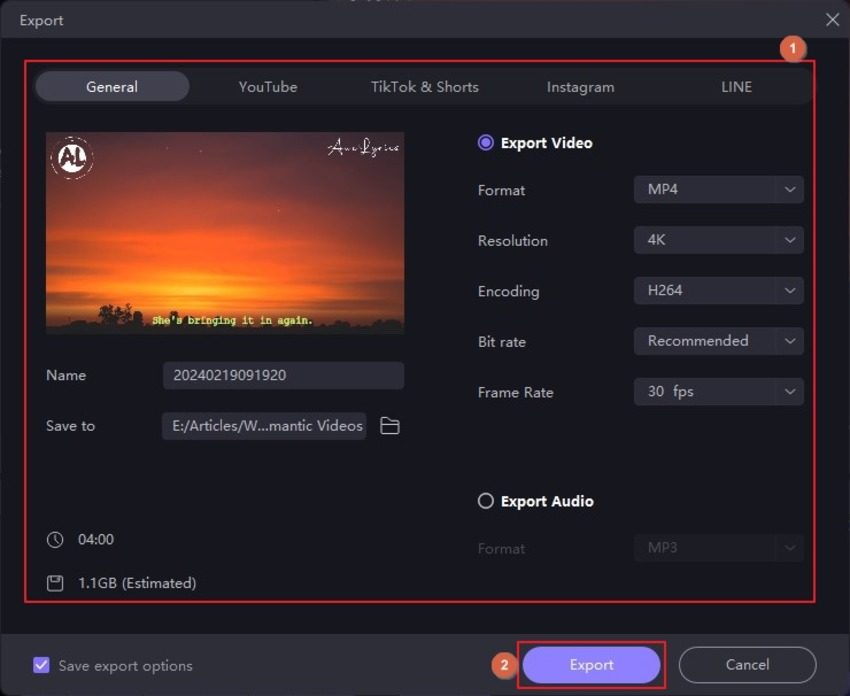Open the folder browser for save location

[x=389, y=425]
